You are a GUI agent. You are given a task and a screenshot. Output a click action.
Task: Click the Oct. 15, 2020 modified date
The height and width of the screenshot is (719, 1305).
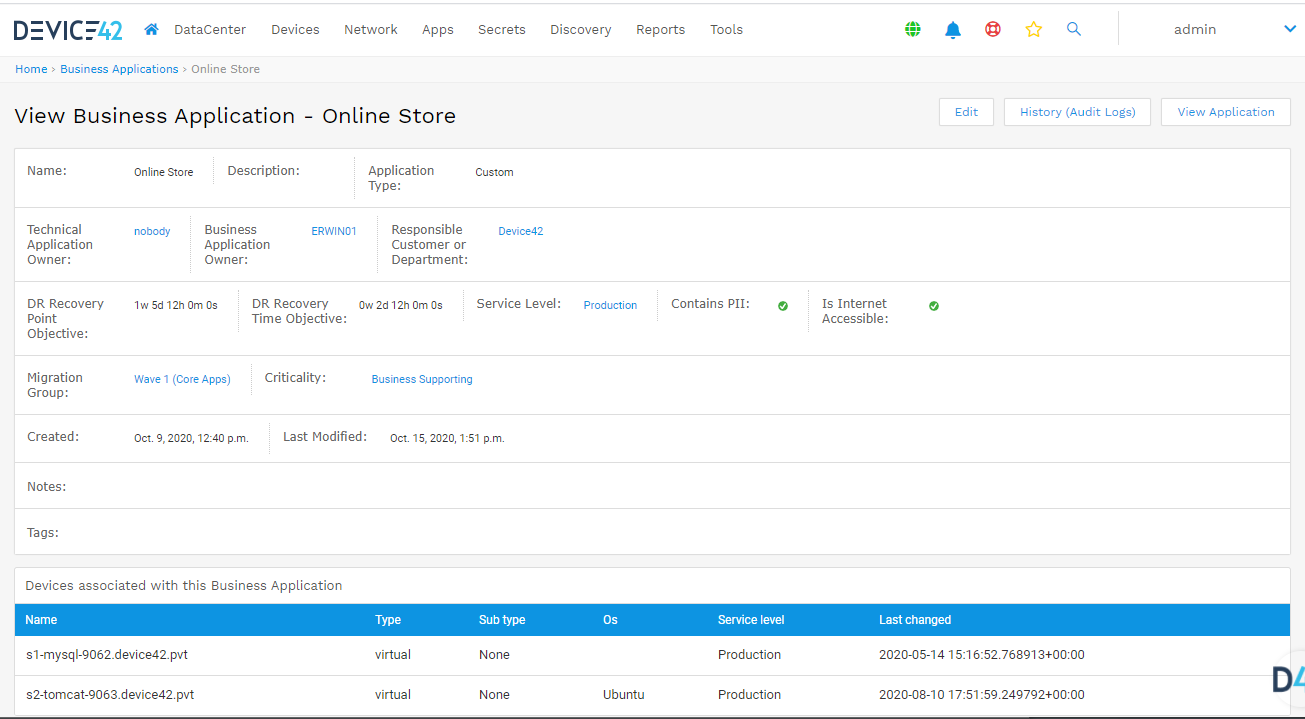pos(447,439)
